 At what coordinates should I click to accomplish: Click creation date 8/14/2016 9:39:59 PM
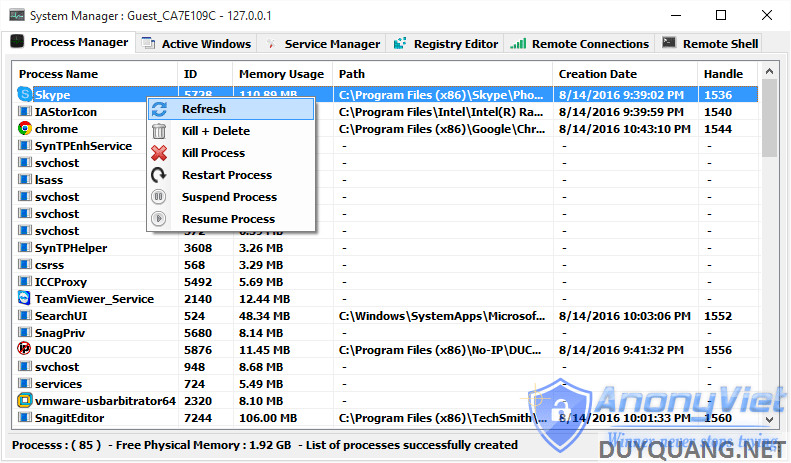coord(621,111)
